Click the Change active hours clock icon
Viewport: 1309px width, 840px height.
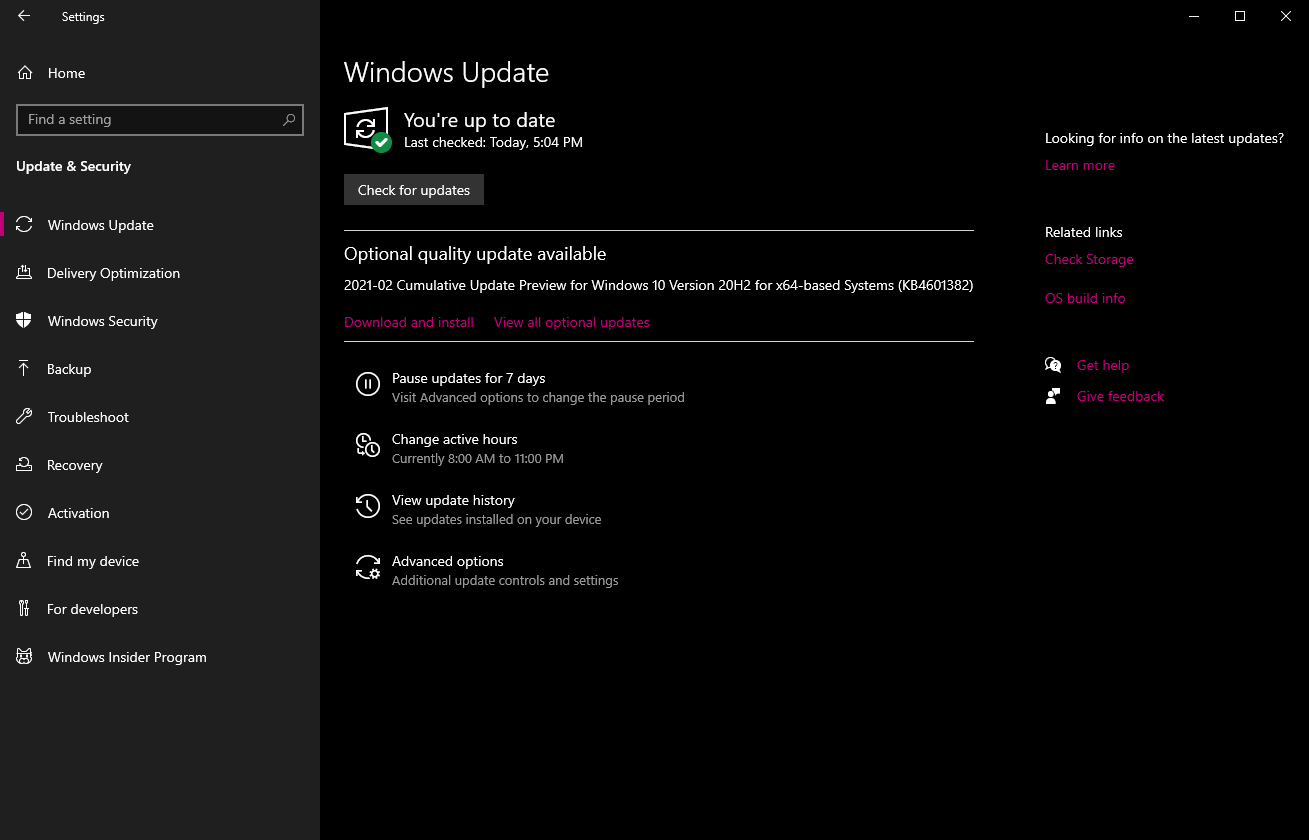point(367,445)
